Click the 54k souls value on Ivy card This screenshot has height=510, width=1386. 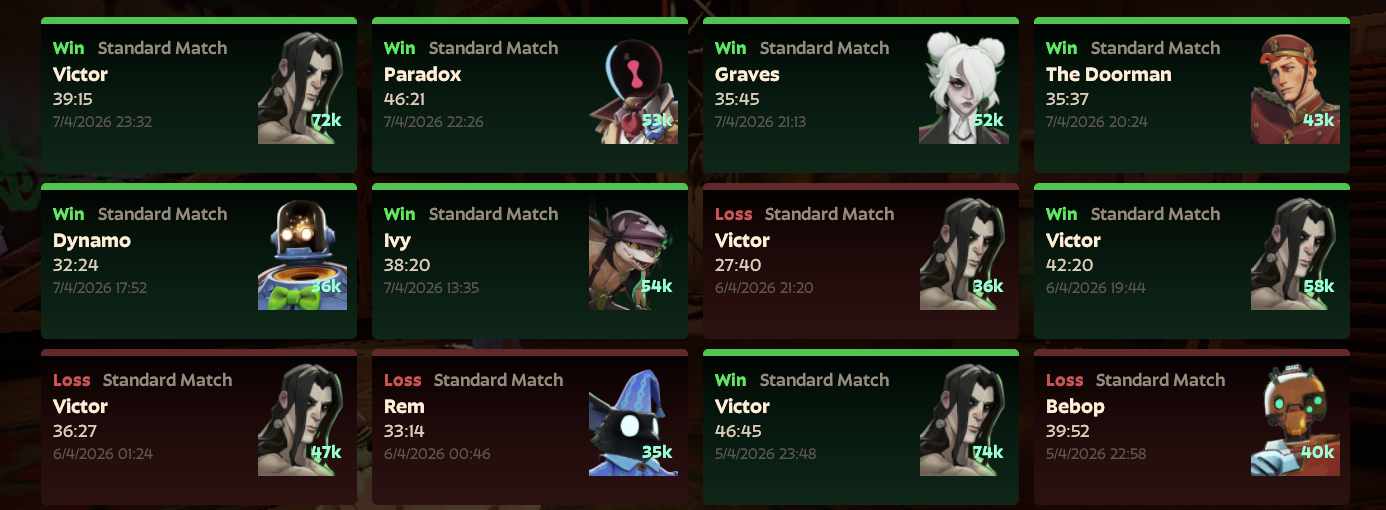coord(656,286)
